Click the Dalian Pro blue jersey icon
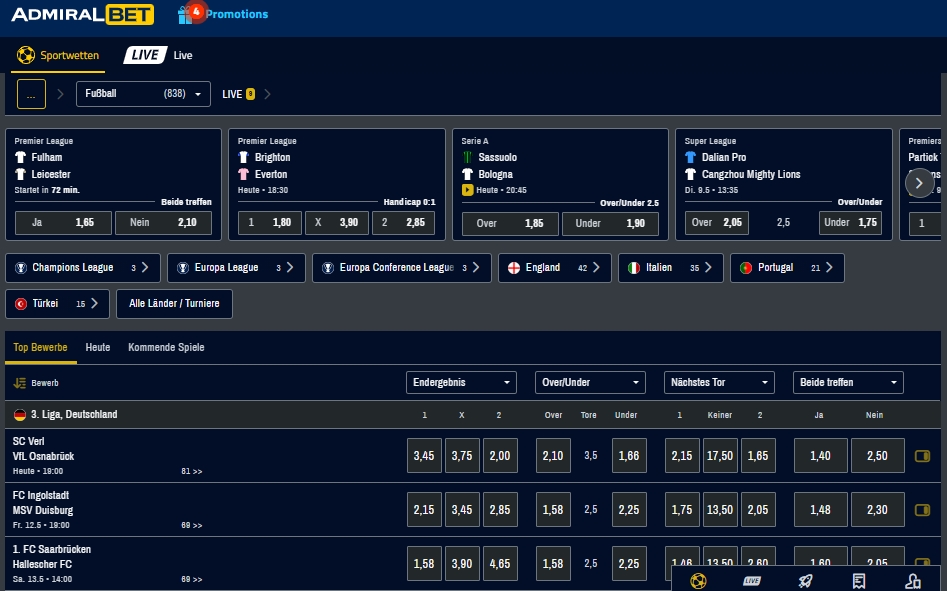Image resolution: width=947 pixels, height=591 pixels. coord(690,158)
